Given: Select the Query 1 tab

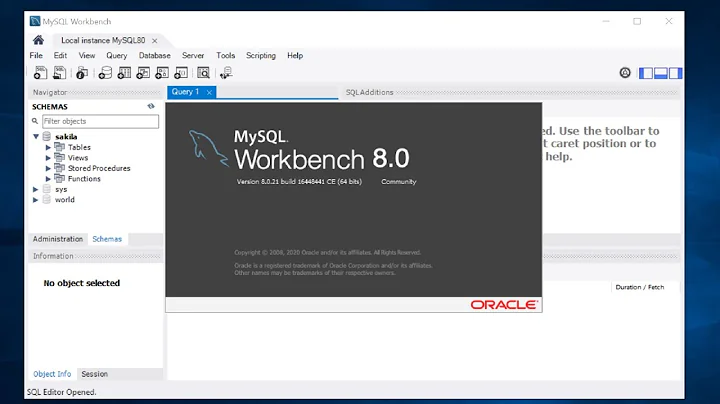Looking at the screenshot, I should click(185, 92).
